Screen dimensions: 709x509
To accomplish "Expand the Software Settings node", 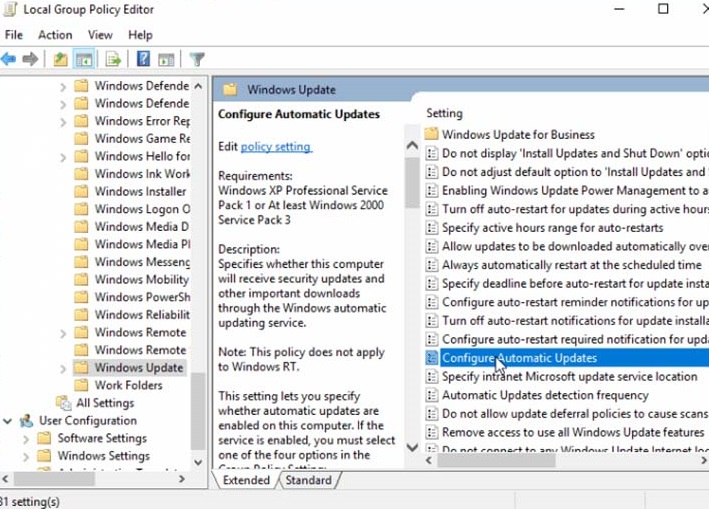I will pyautogui.click(x=26, y=439).
